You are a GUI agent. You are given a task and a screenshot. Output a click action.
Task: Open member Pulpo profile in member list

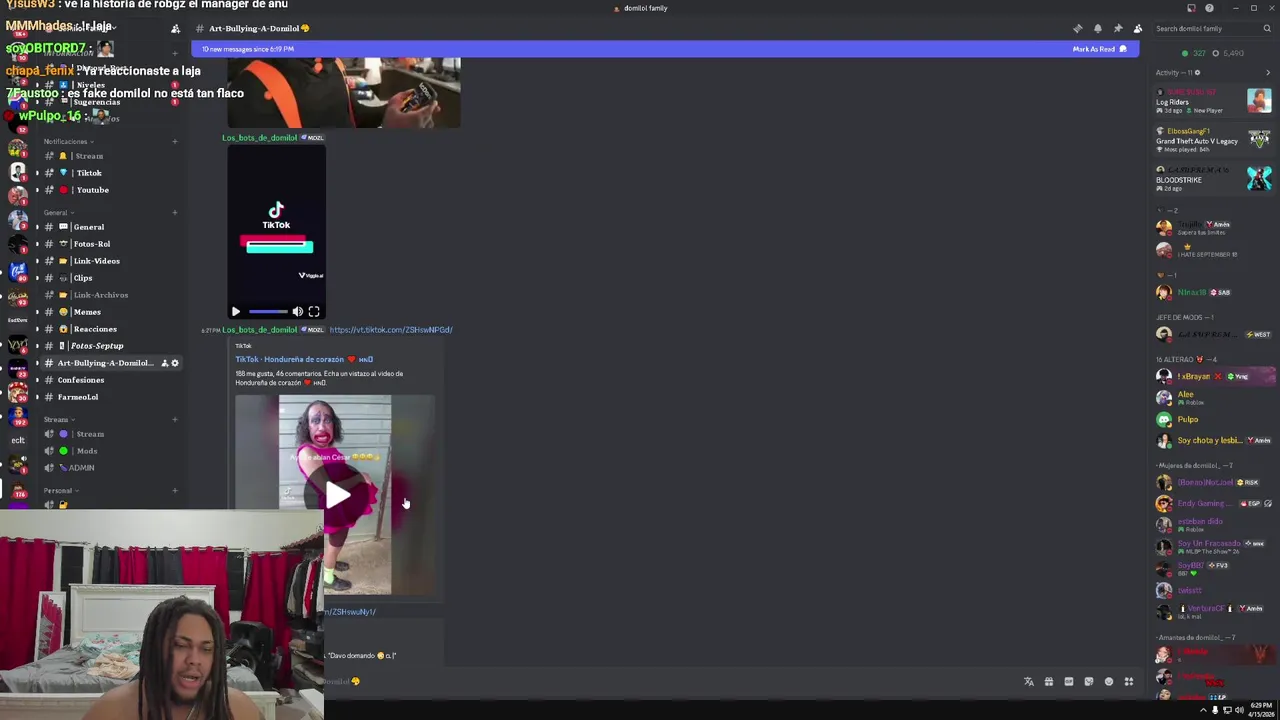click(x=1214, y=420)
